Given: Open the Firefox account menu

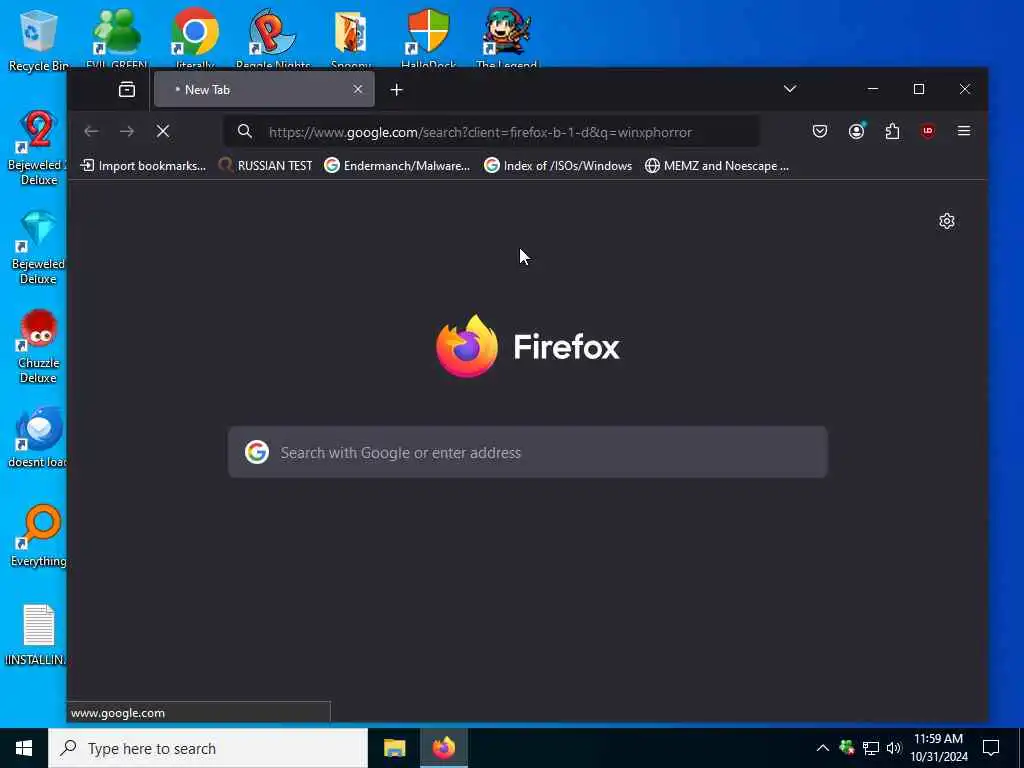Looking at the screenshot, I should coord(856,131).
